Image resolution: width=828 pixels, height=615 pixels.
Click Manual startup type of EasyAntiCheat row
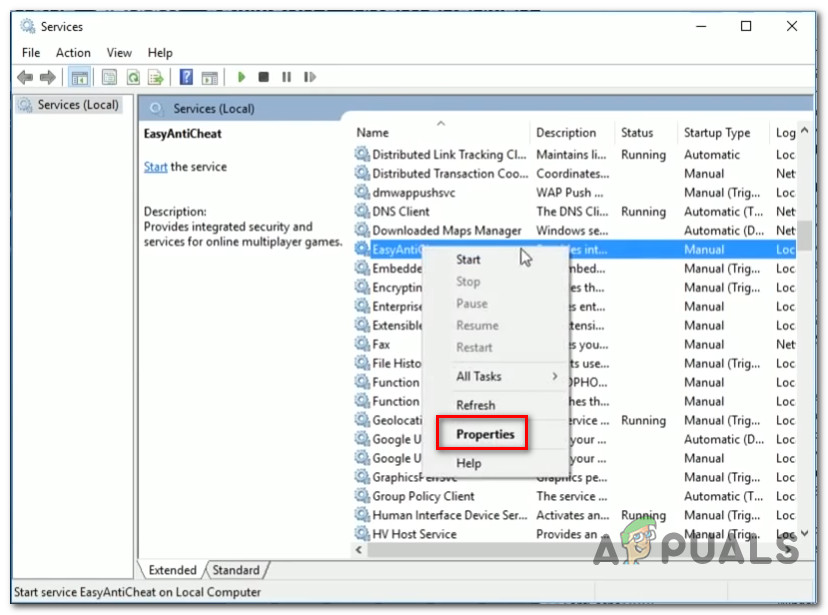click(704, 250)
